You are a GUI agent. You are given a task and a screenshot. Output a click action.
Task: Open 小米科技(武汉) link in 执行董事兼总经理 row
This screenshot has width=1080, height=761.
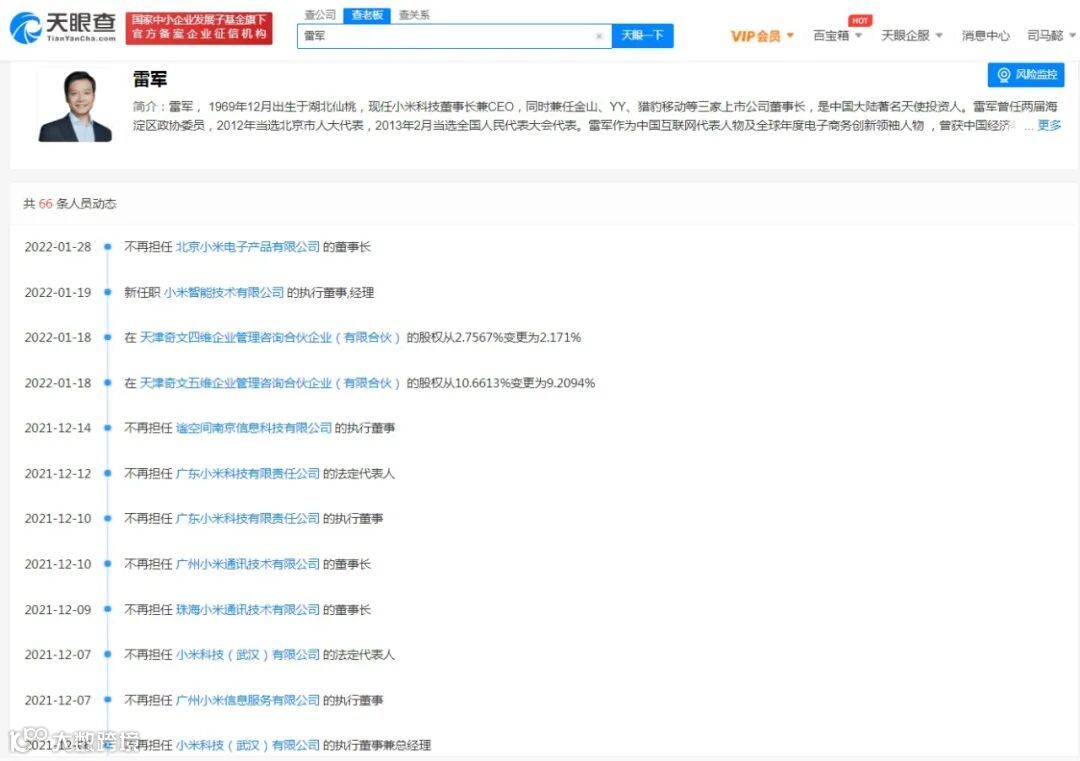click(248, 745)
